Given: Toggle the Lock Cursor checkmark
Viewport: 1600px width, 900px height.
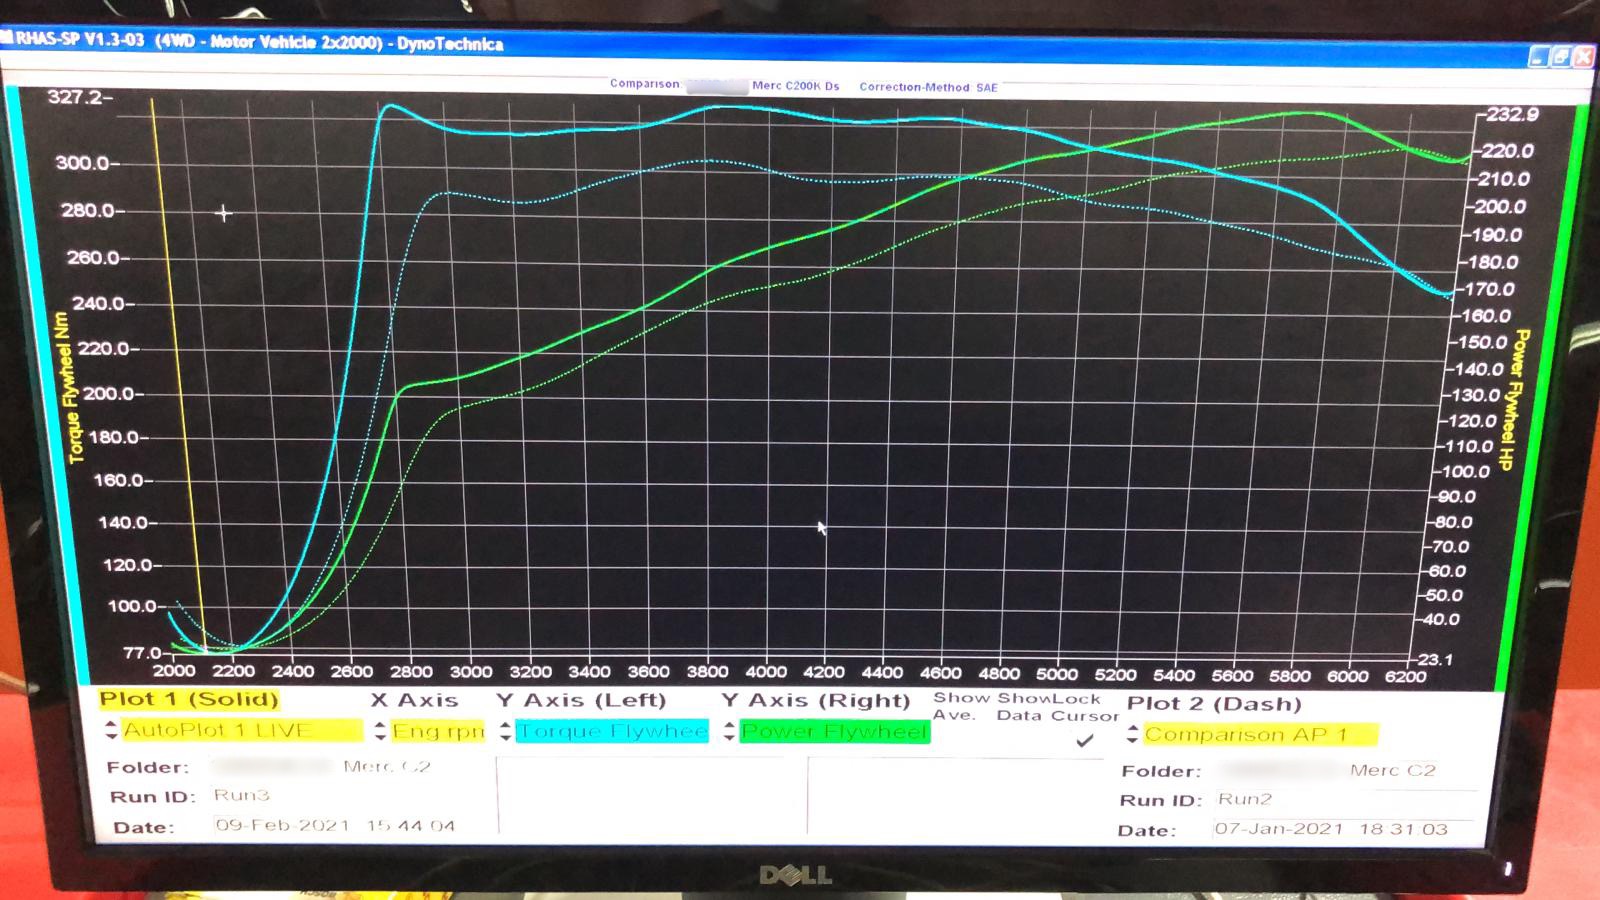Looking at the screenshot, I should coord(1084,741).
